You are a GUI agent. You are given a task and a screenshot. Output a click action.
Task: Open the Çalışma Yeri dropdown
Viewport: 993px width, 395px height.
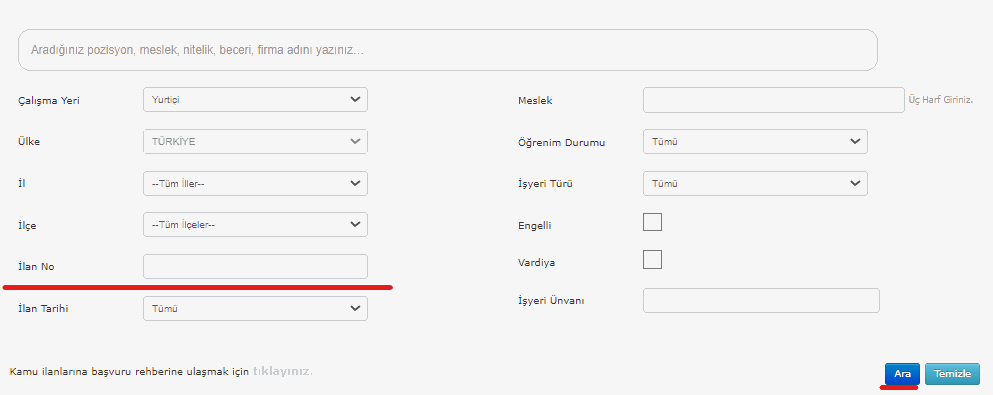[255, 99]
